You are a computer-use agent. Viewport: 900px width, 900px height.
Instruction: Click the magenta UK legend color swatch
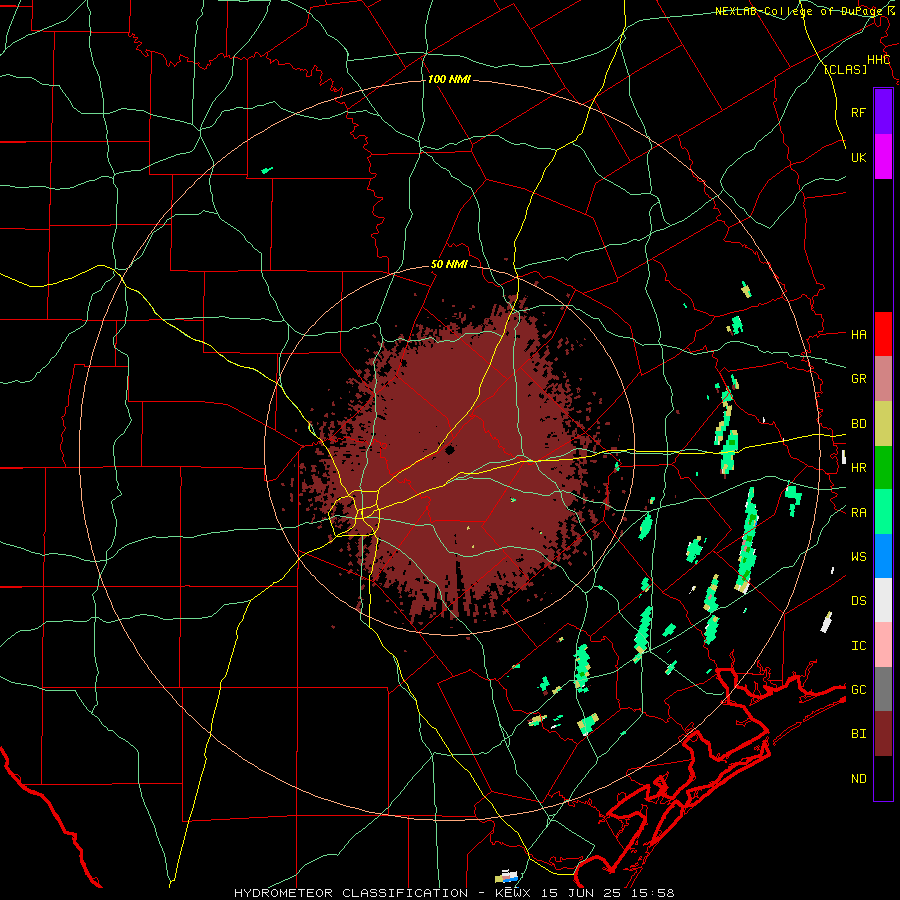click(883, 156)
